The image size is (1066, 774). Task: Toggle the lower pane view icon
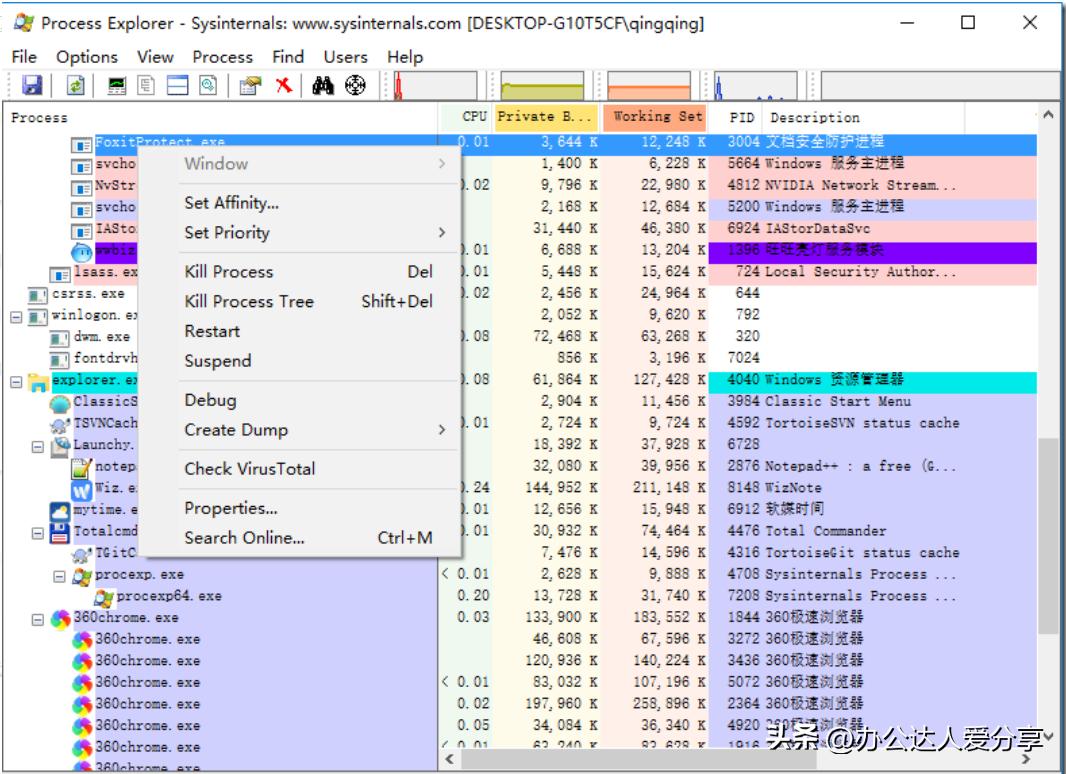point(175,84)
